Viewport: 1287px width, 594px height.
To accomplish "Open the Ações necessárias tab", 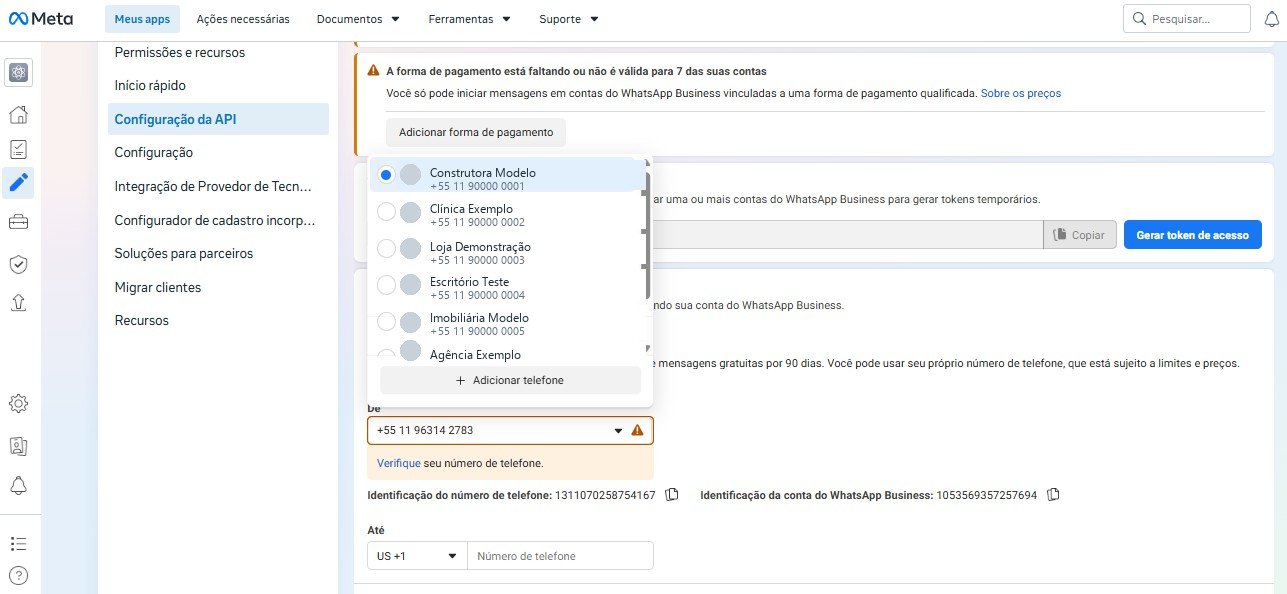I will (243, 19).
